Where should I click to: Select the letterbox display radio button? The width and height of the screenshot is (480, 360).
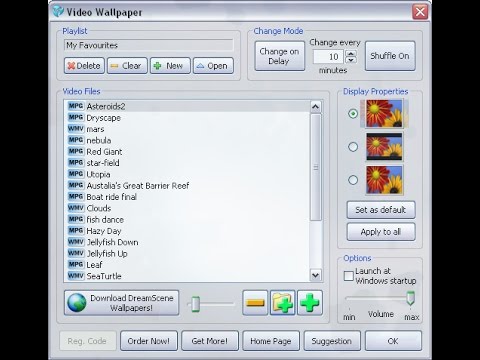[x=353, y=147]
